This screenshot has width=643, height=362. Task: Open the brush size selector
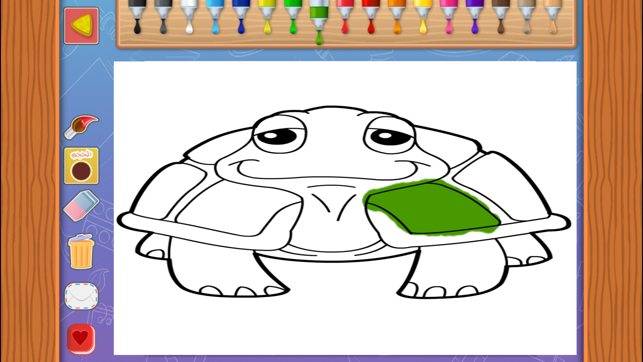click(81, 166)
